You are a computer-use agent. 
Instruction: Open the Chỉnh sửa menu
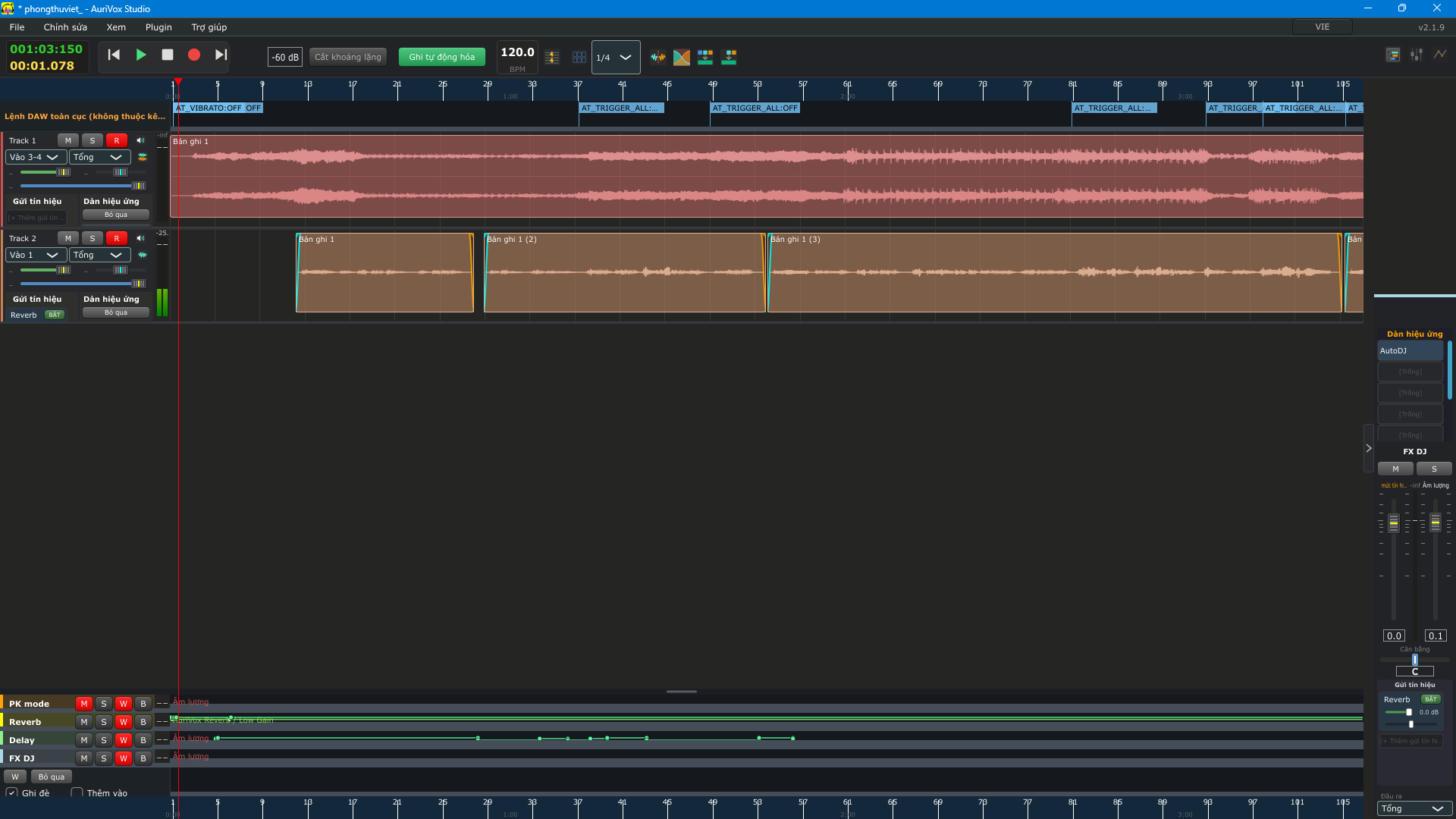(65, 27)
